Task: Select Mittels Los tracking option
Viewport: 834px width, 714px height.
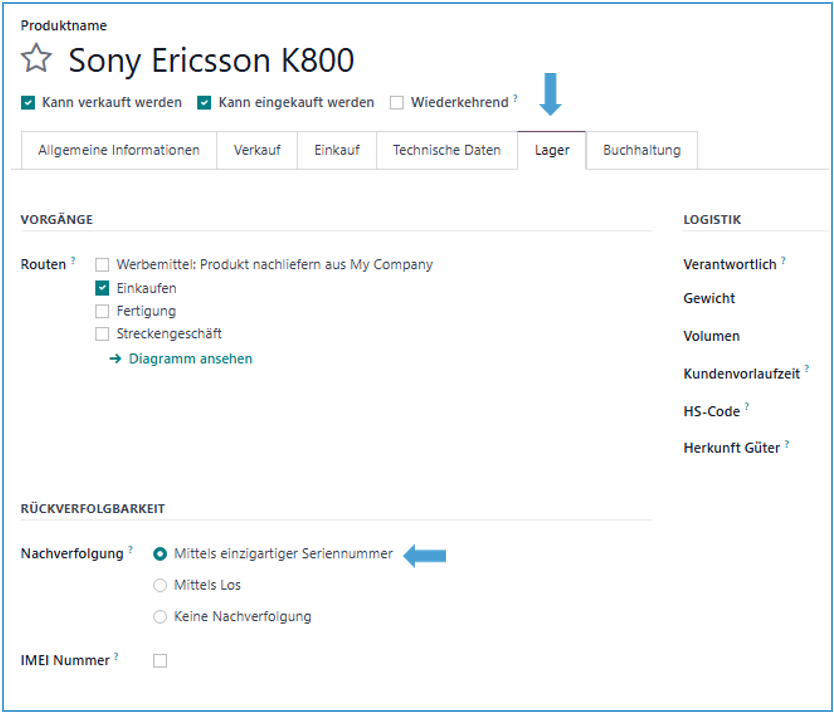Action: click(160, 585)
